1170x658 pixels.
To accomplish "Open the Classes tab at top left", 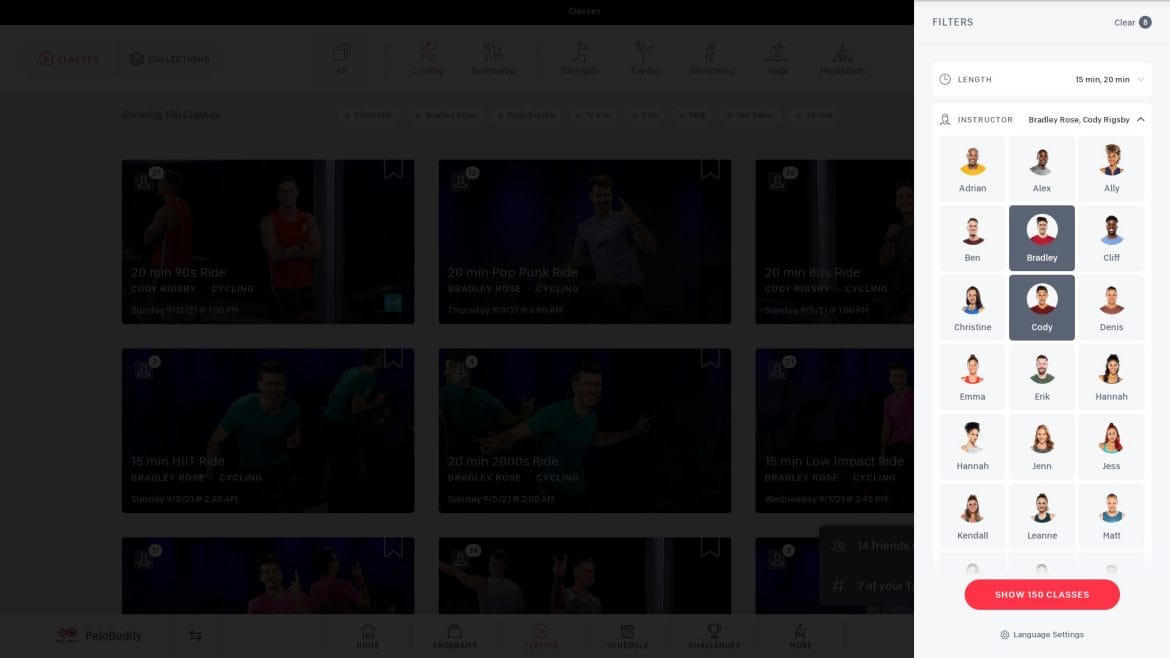I will pyautogui.click(x=69, y=59).
